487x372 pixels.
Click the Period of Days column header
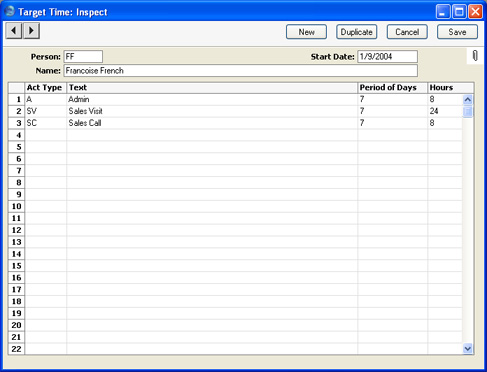393,88
